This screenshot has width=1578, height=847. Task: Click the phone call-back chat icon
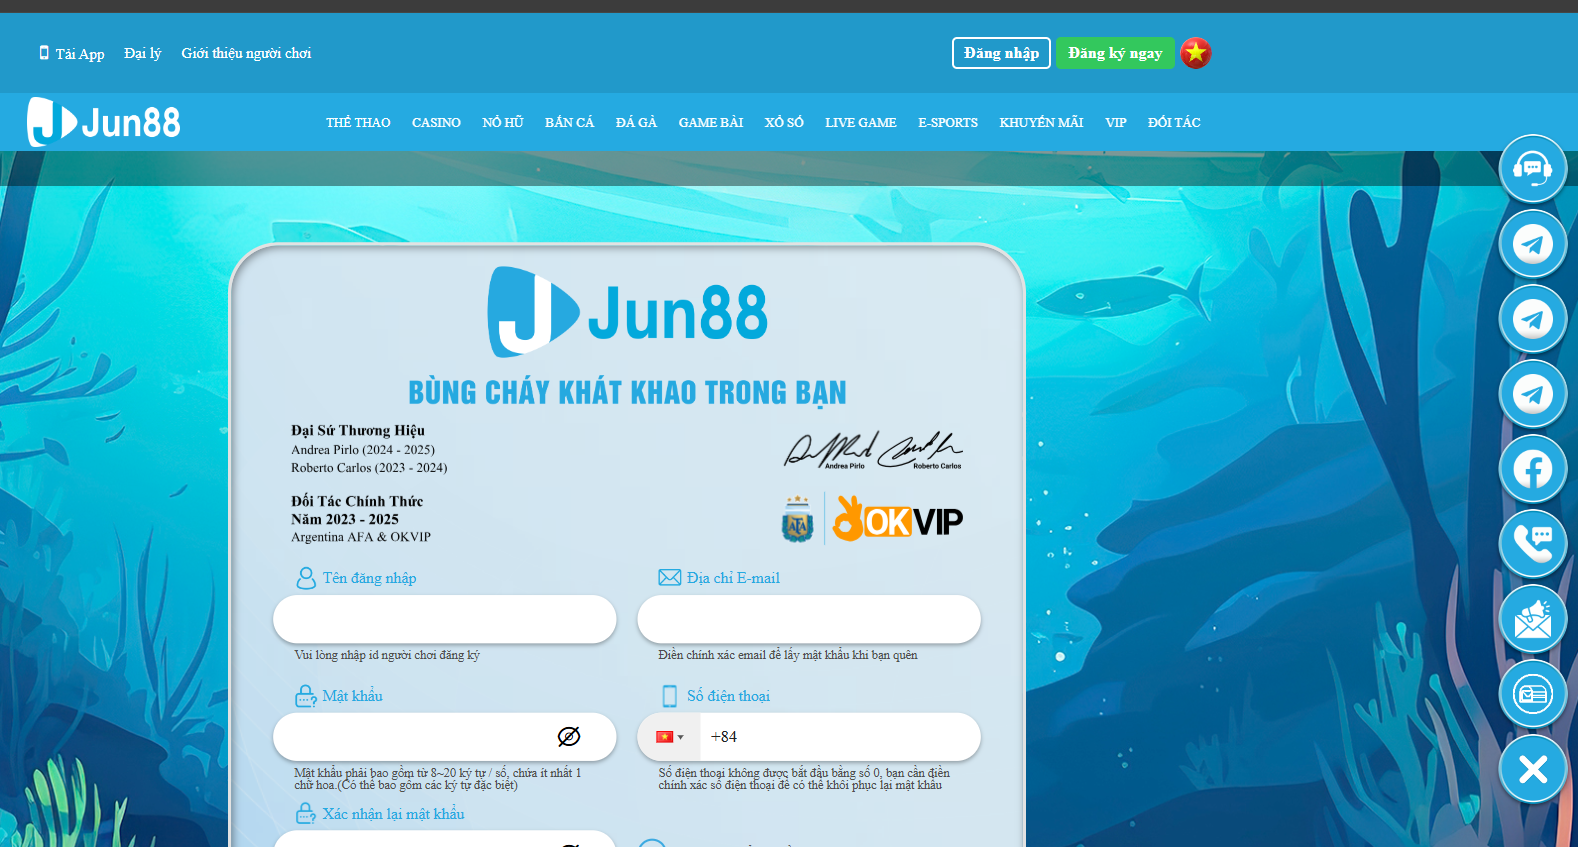(1532, 543)
